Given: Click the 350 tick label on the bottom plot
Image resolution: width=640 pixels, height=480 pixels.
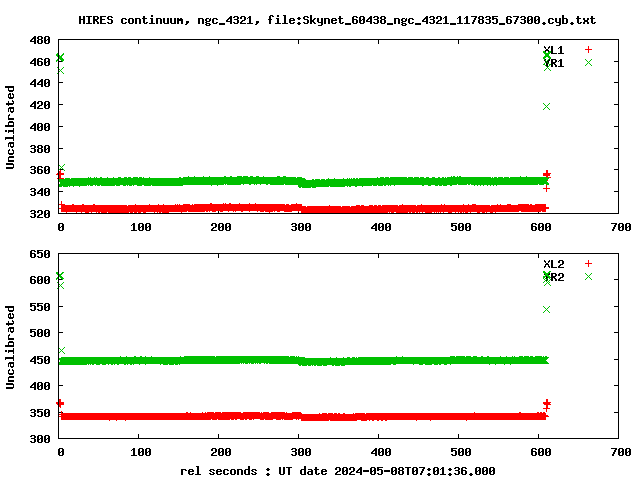Looking at the screenshot, I should pyautogui.click(x=40, y=413).
